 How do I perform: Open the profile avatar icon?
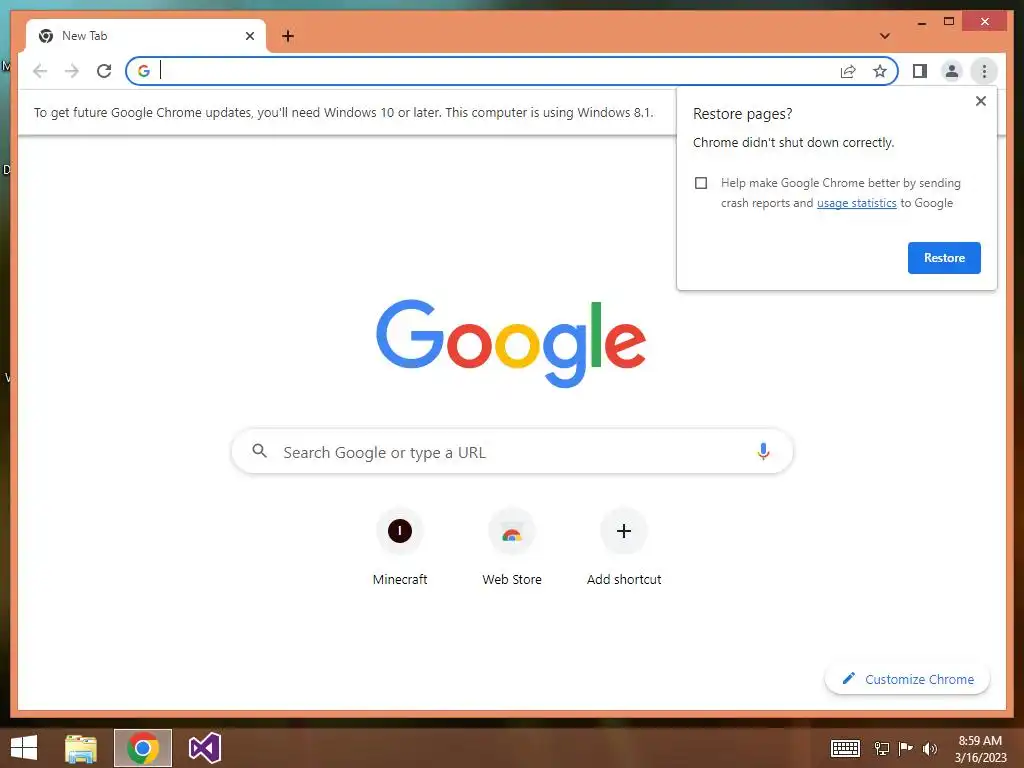click(x=952, y=71)
